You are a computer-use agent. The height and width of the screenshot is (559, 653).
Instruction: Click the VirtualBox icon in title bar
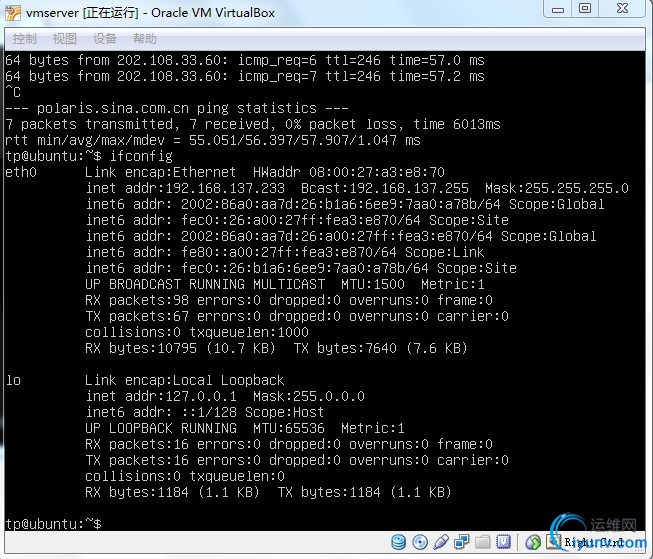[12, 13]
